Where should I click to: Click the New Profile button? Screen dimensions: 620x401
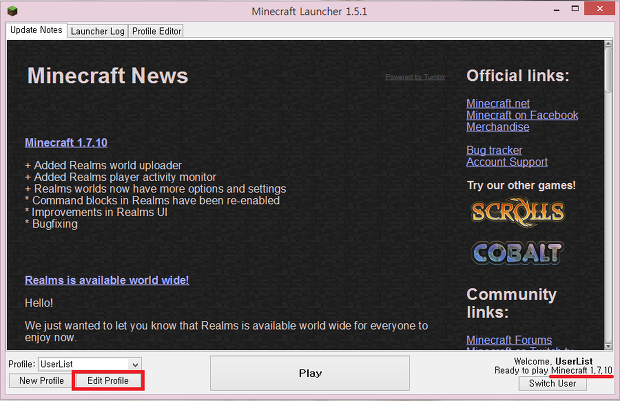(41, 380)
